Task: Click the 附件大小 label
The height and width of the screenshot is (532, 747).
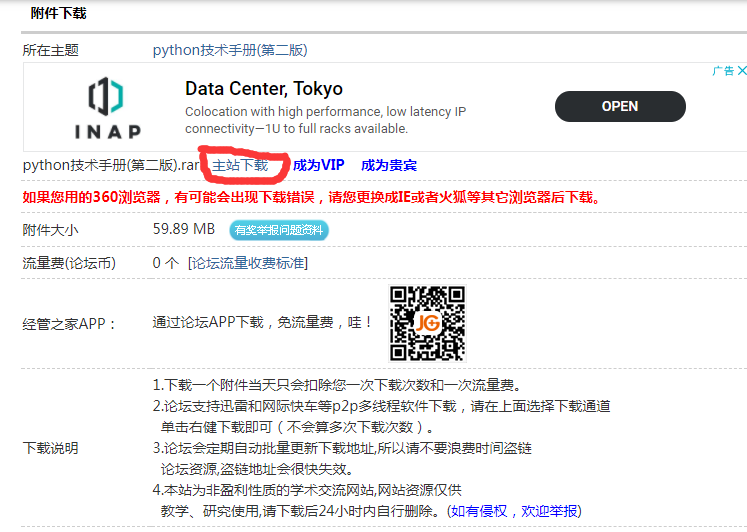Action: point(50,230)
